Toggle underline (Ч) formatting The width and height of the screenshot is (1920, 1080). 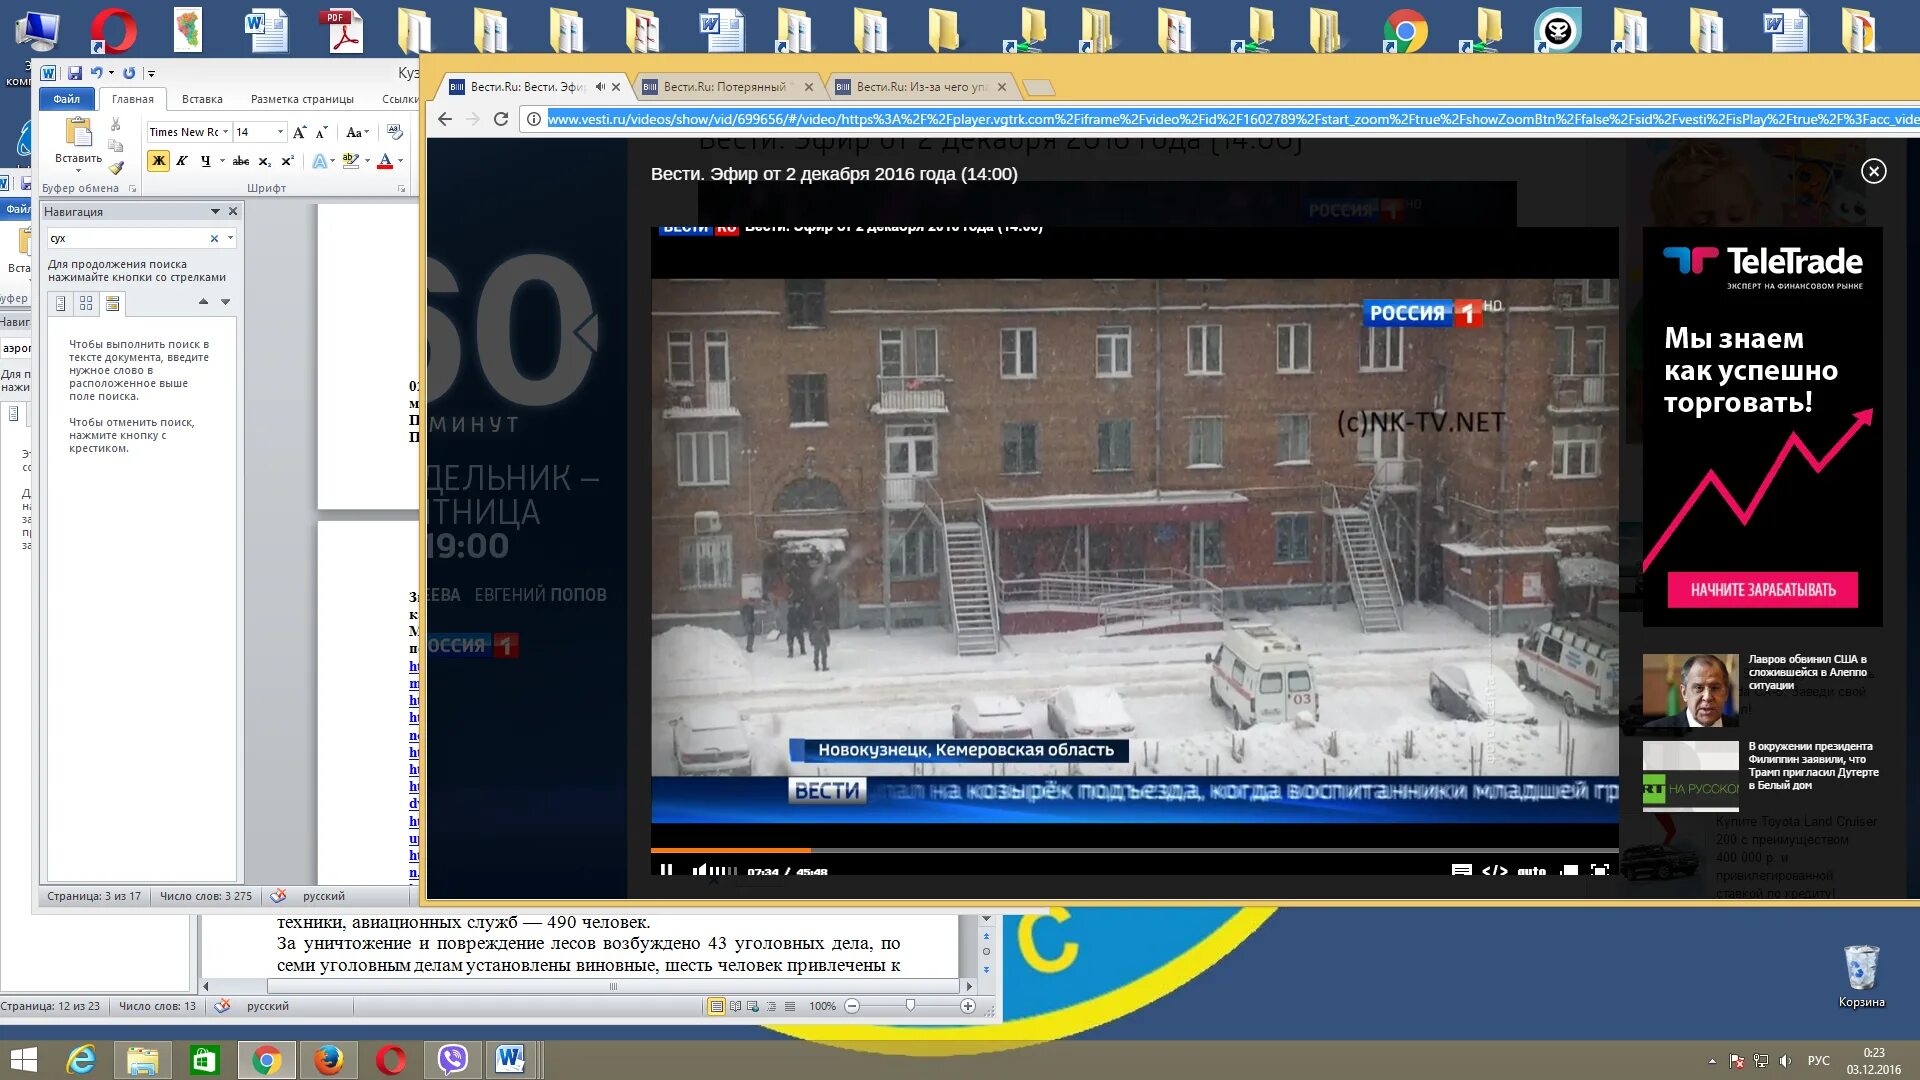point(205,161)
